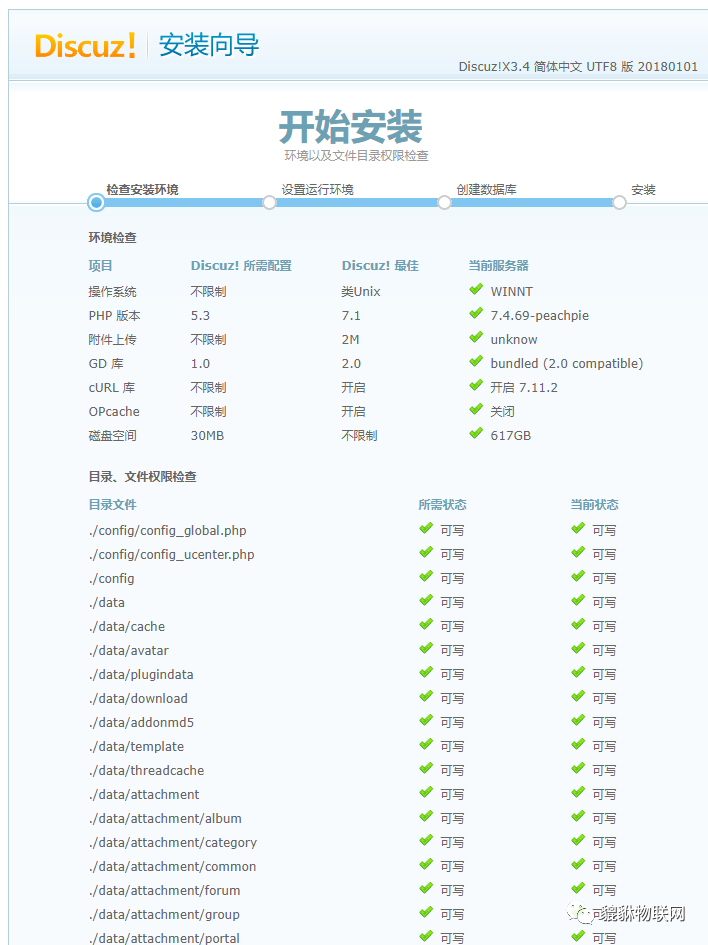Click the Discuz! logo in header
Viewport: 708px width, 945px height.
(x=85, y=46)
